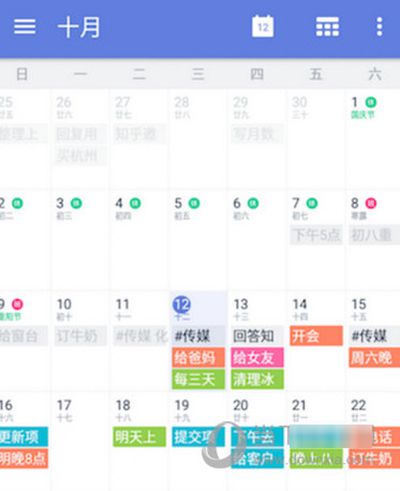Image resolution: width=400 pixels, height=491 pixels.
Task: Open the 回答知 task on the 13th
Action: [257, 336]
